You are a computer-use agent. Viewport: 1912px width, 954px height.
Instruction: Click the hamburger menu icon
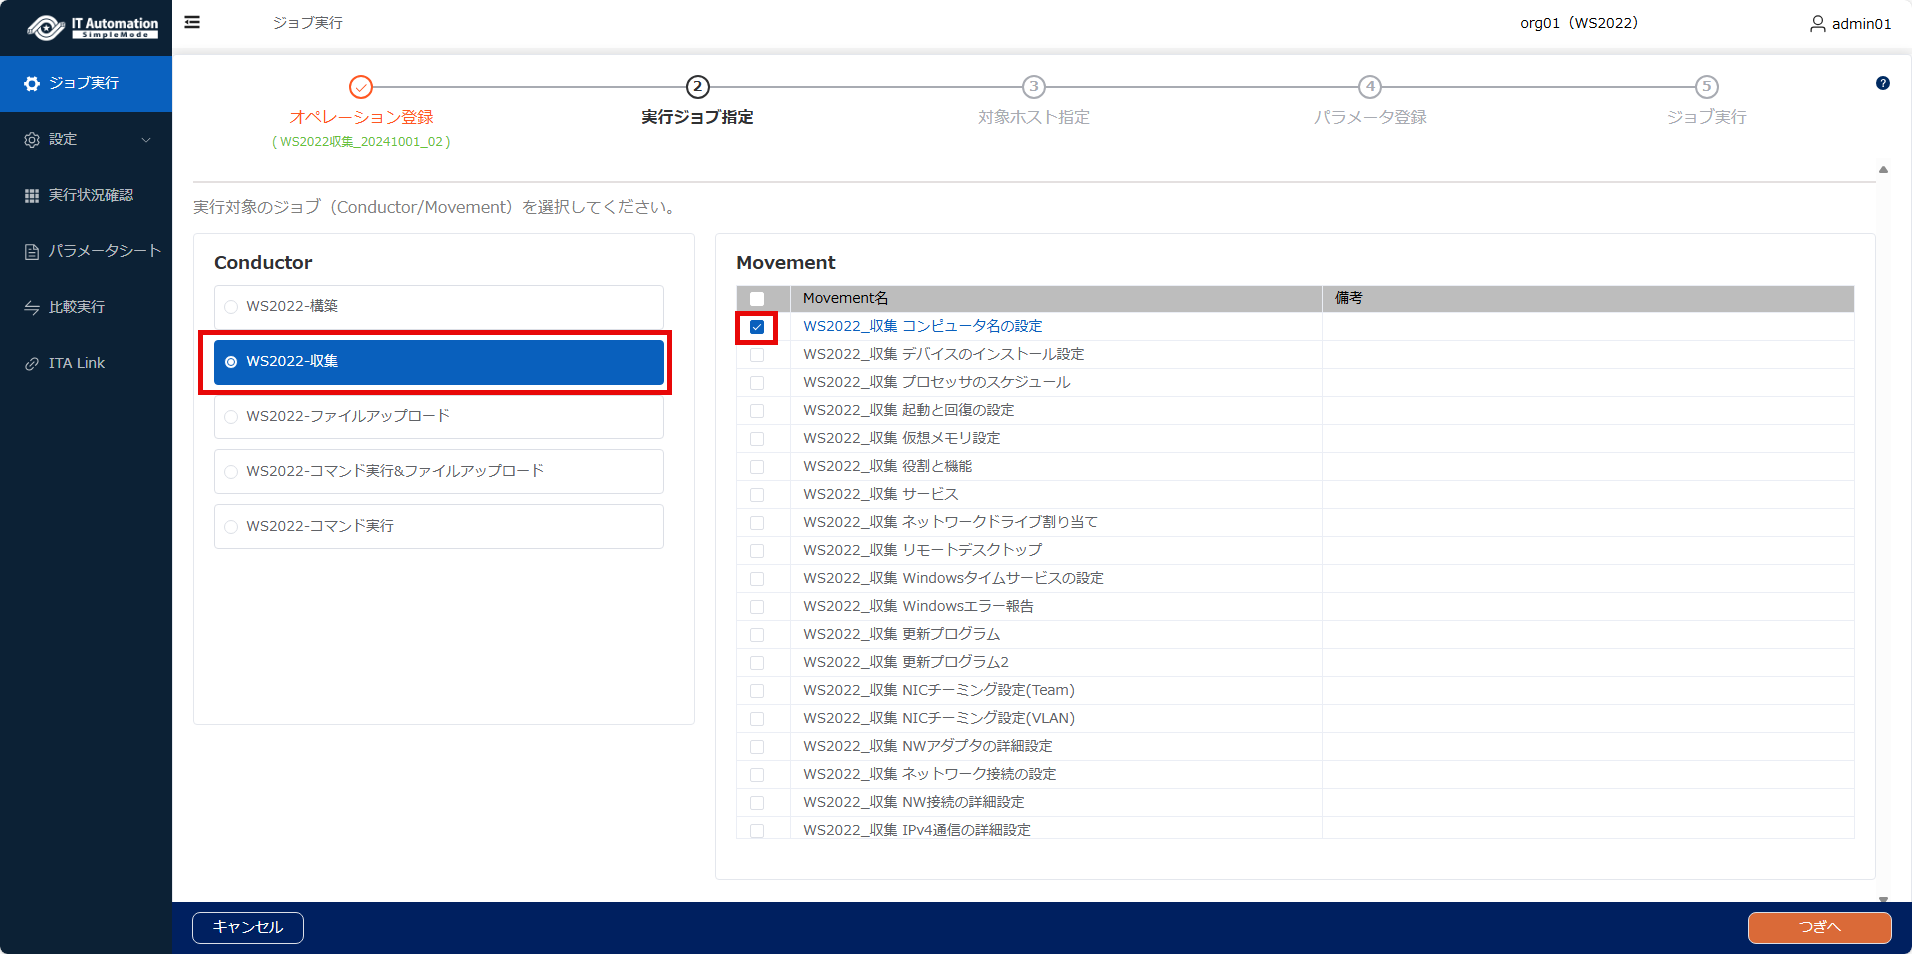coord(192,22)
